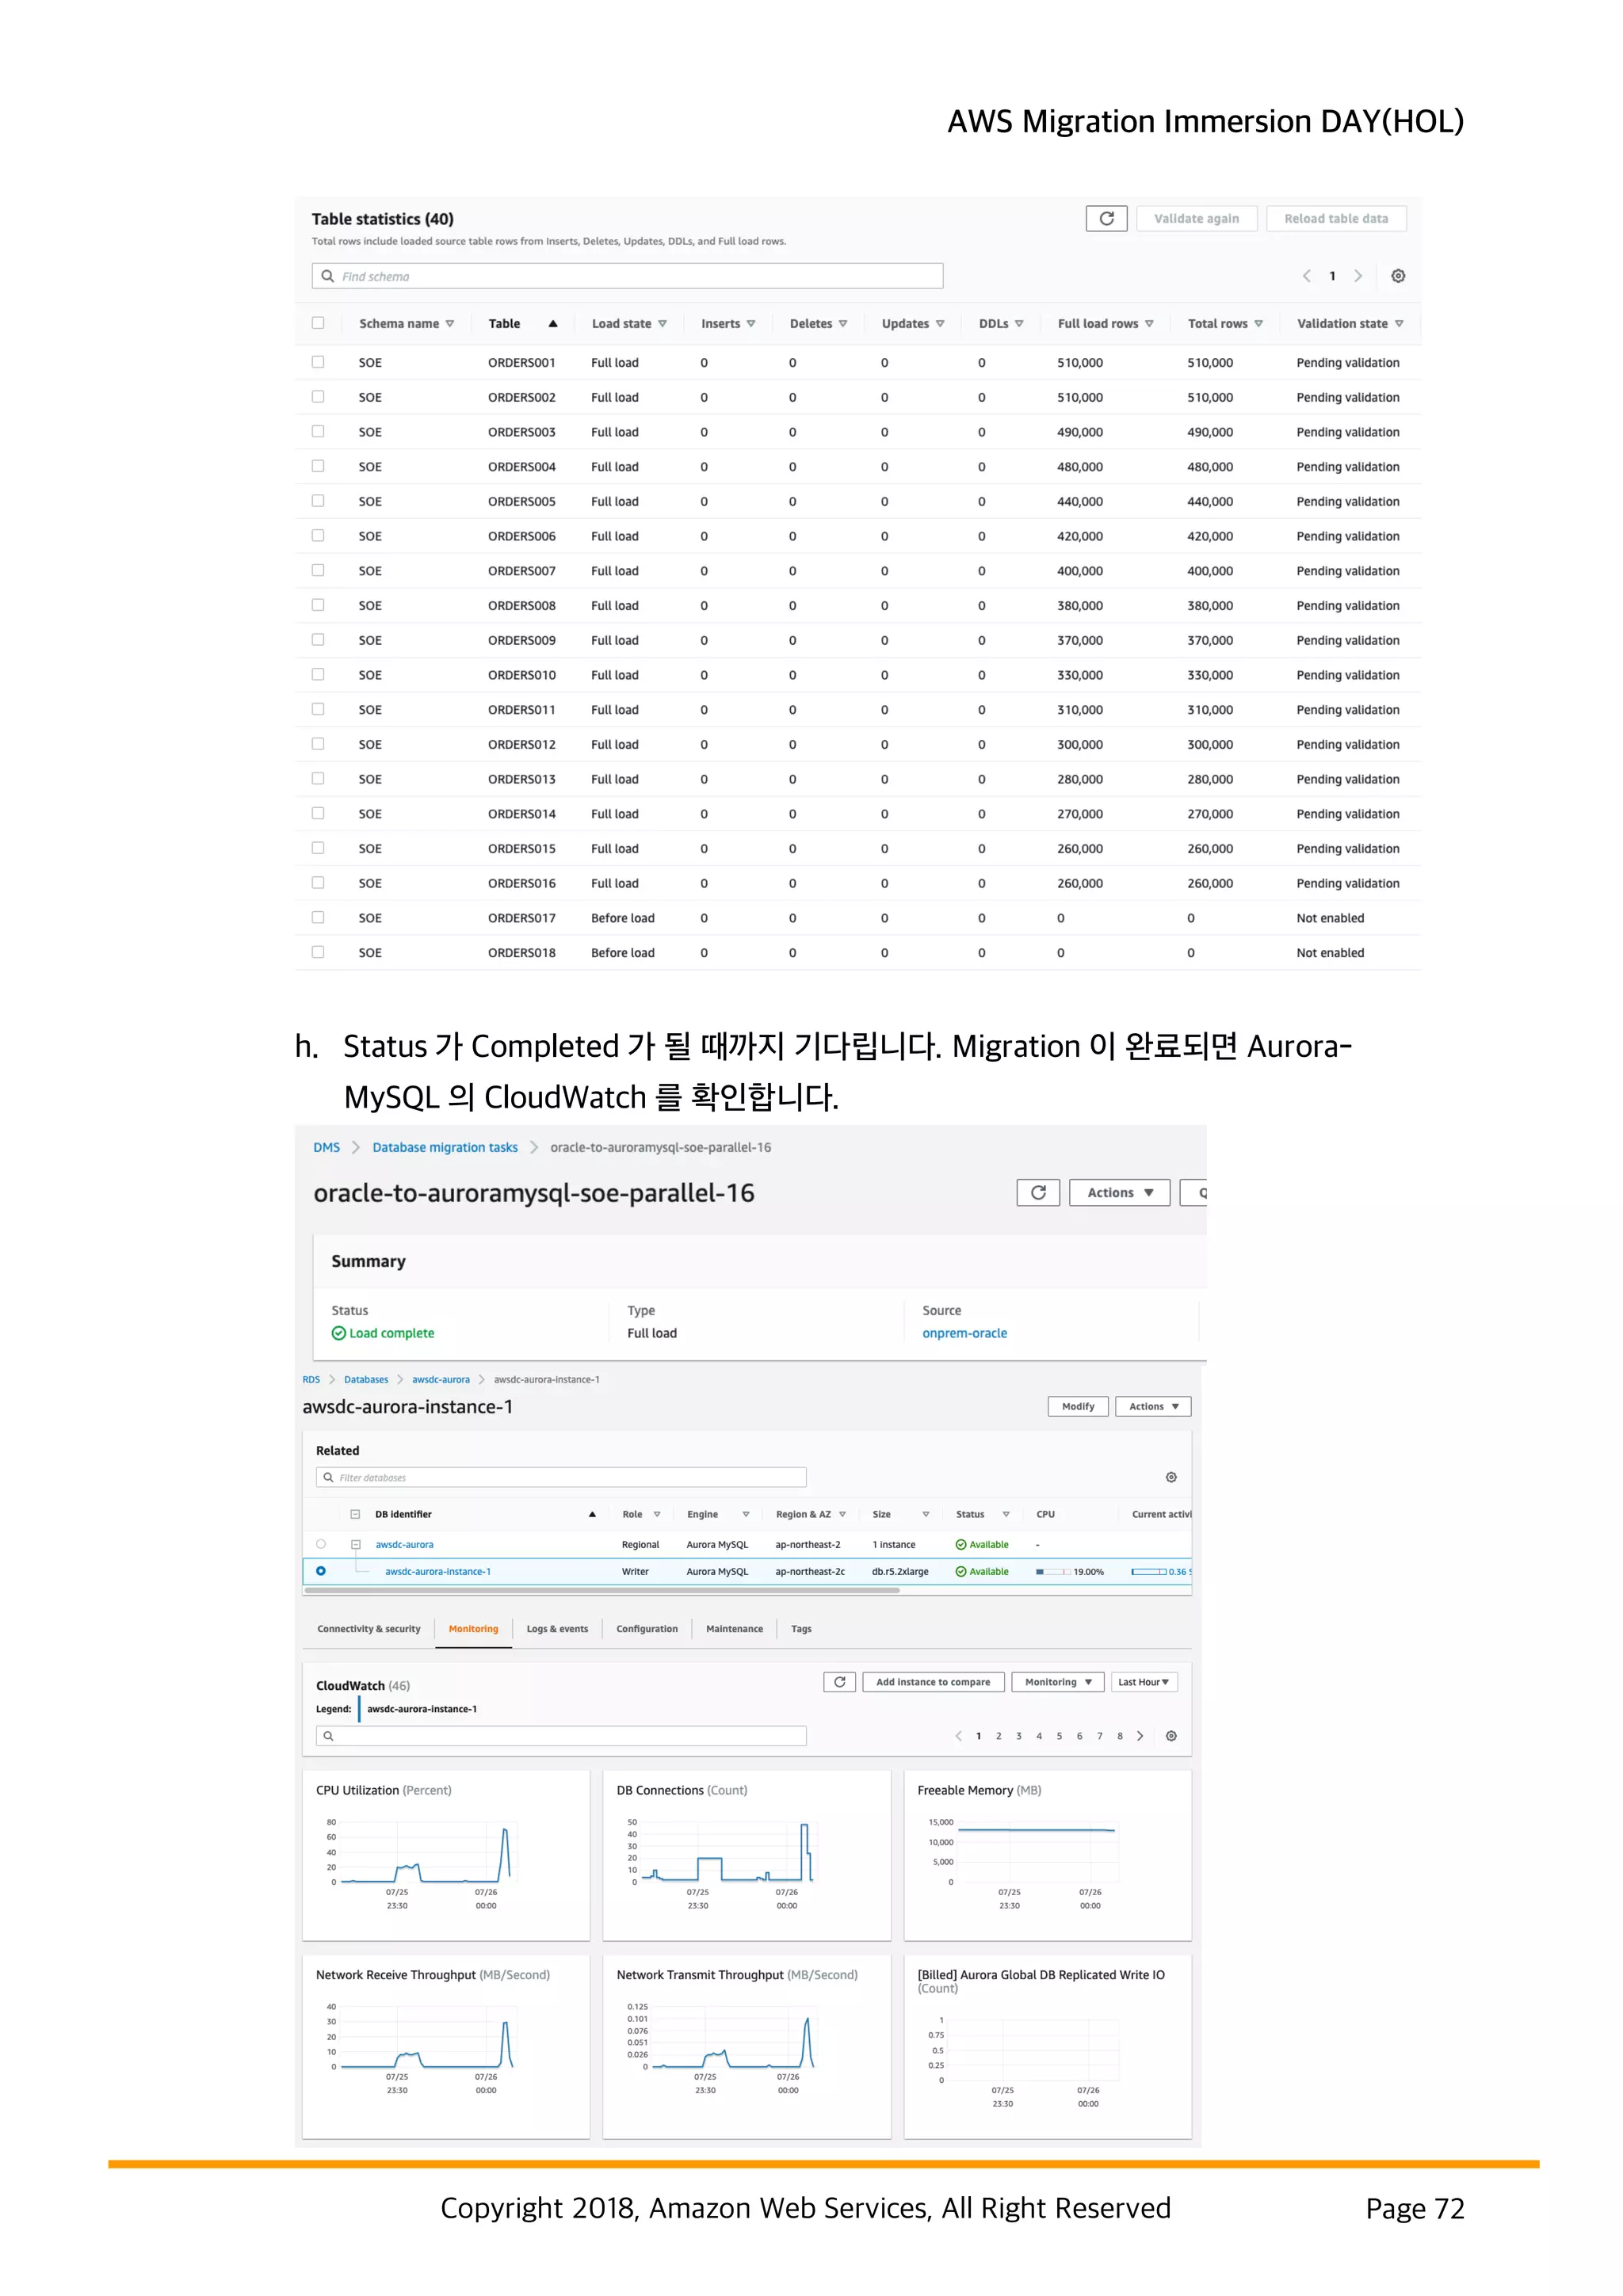Check the ORDERS006 row checkbox
This screenshot has height=2296, width=1623.
pos(318,536)
